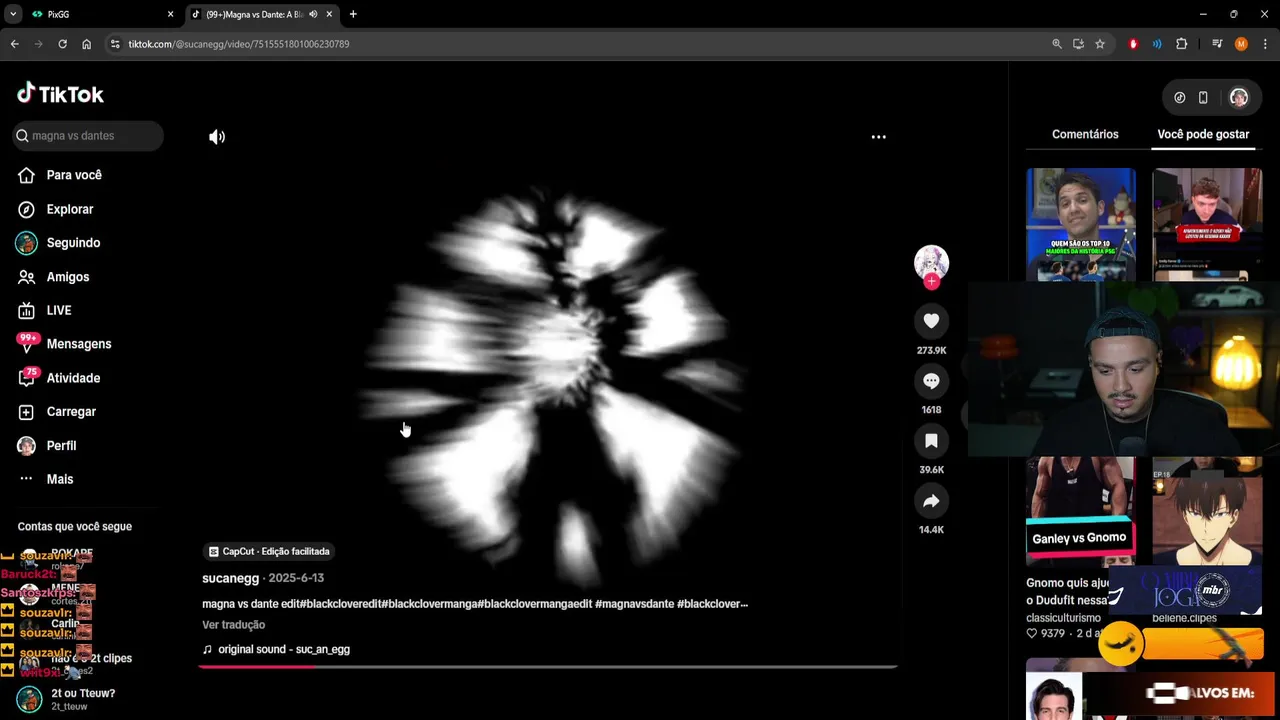Image resolution: width=1280 pixels, height=720 pixels.
Task: Open the Chrome profile M avatar
Action: point(1241,44)
